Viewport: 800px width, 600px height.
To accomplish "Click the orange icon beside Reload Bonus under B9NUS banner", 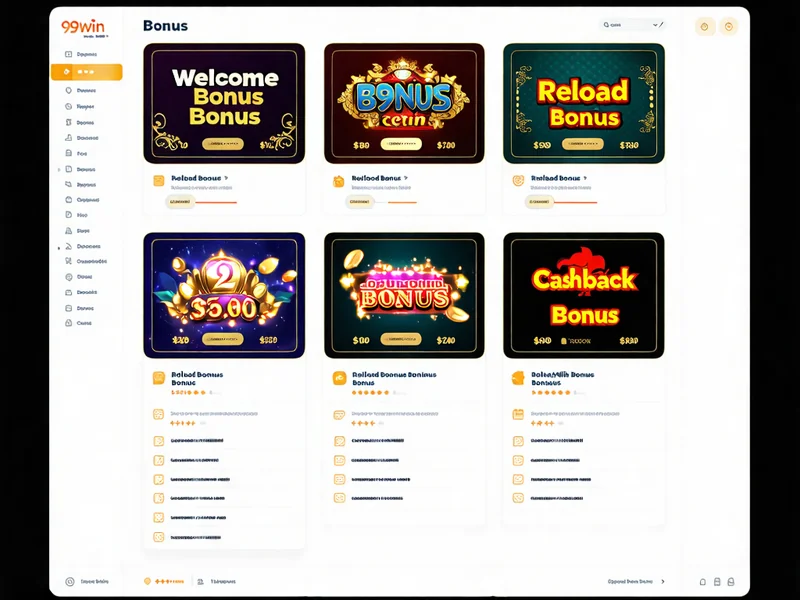I will point(338,181).
